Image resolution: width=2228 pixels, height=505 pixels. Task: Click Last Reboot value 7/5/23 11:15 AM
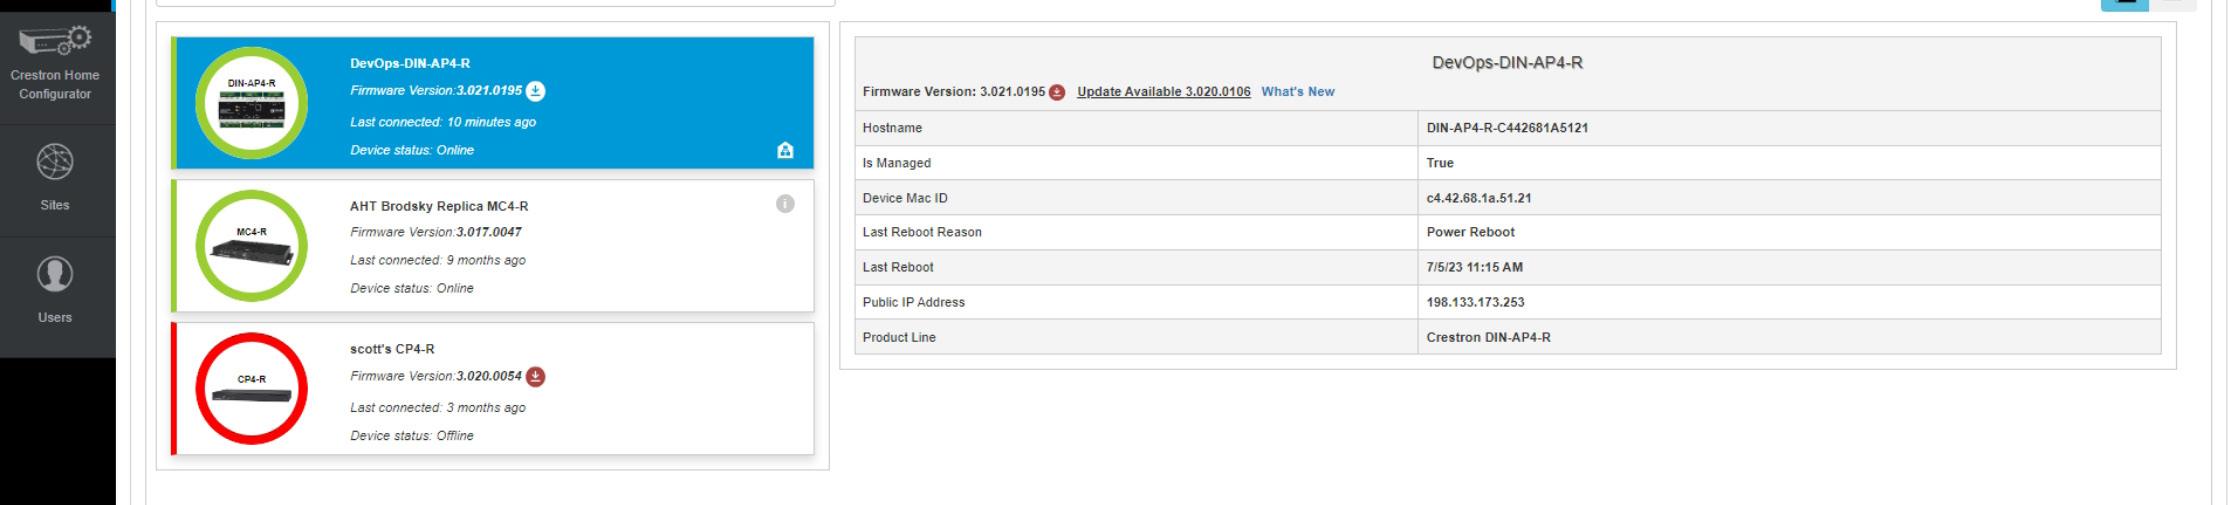[x=1475, y=267]
